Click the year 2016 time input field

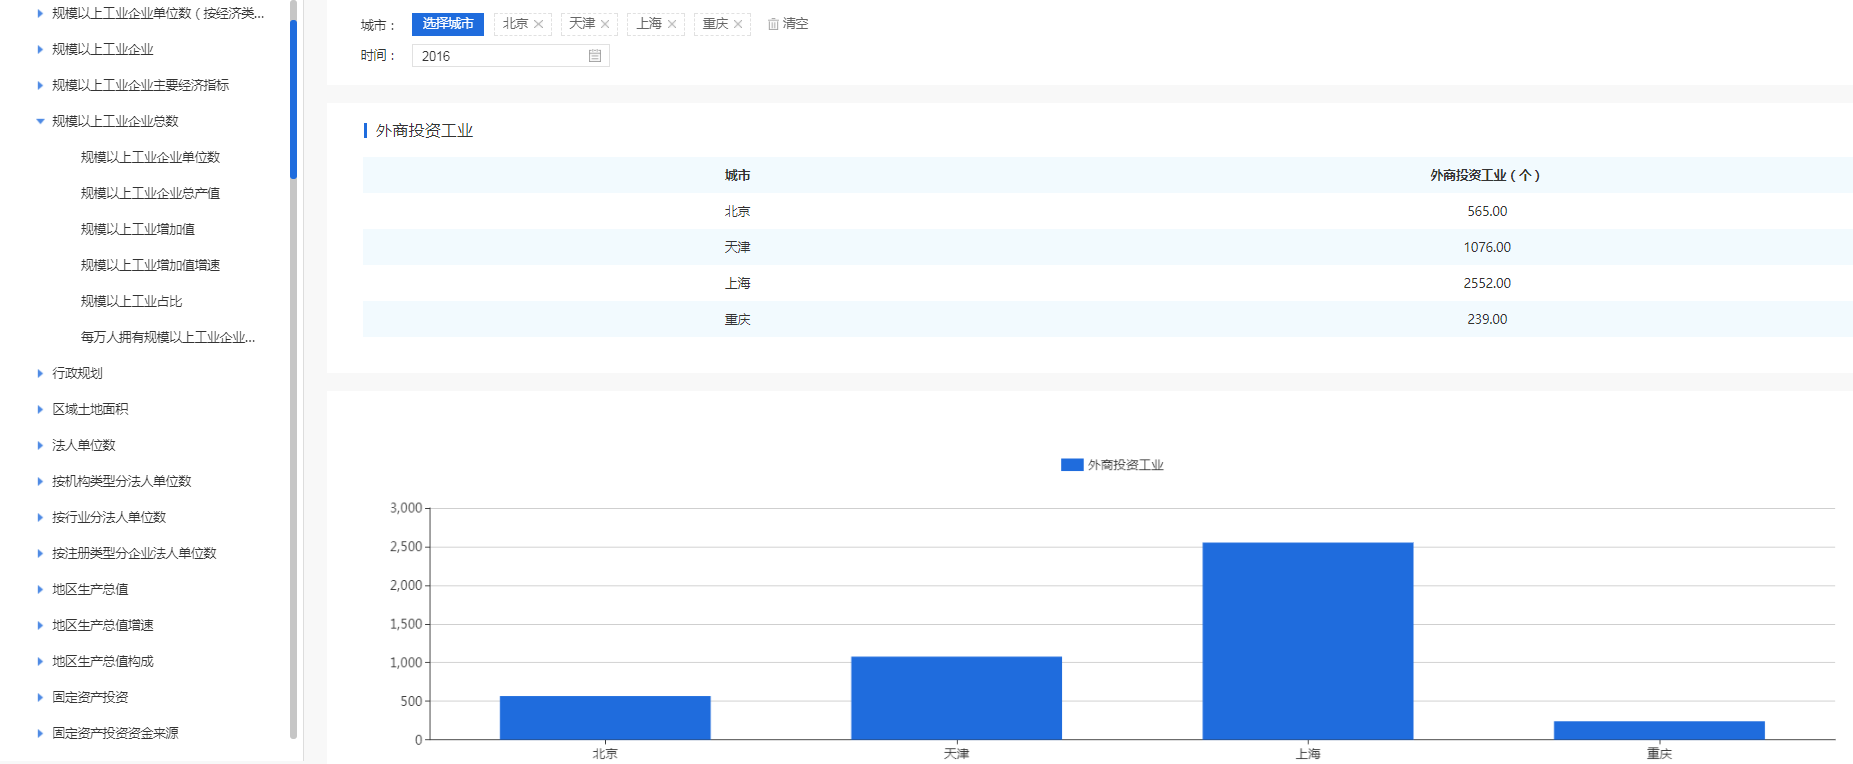coord(500,56)
